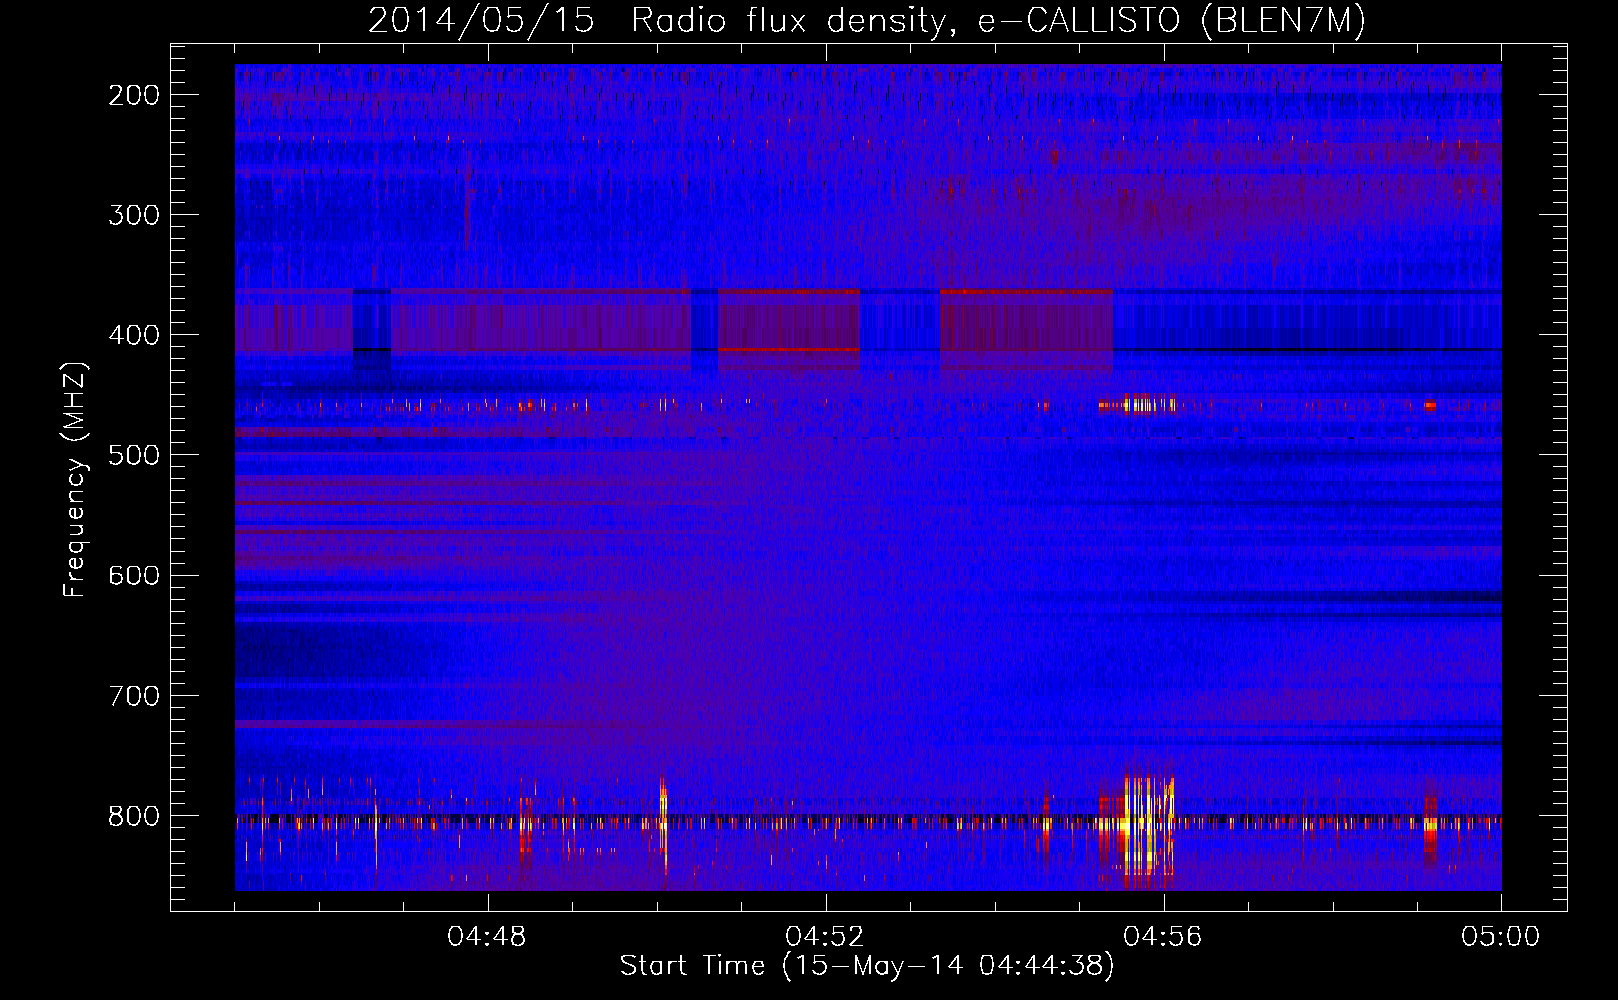
Task: Click the 600 frequency tick label
Action: click(134, 575)
